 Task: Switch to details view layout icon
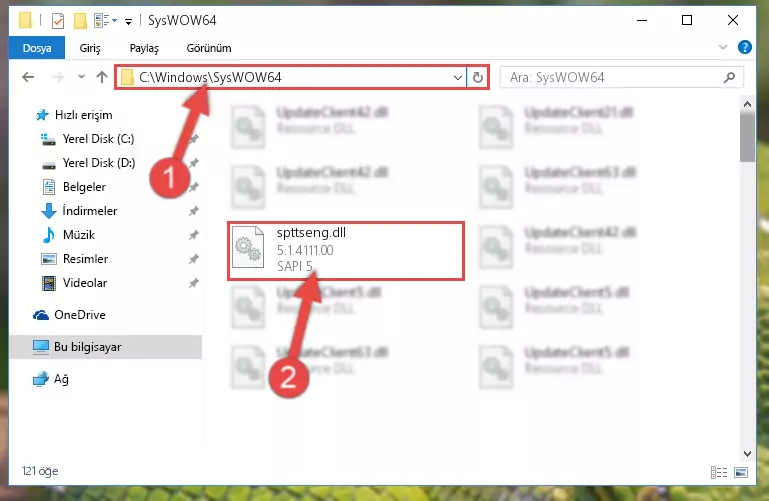click(718, 472)
